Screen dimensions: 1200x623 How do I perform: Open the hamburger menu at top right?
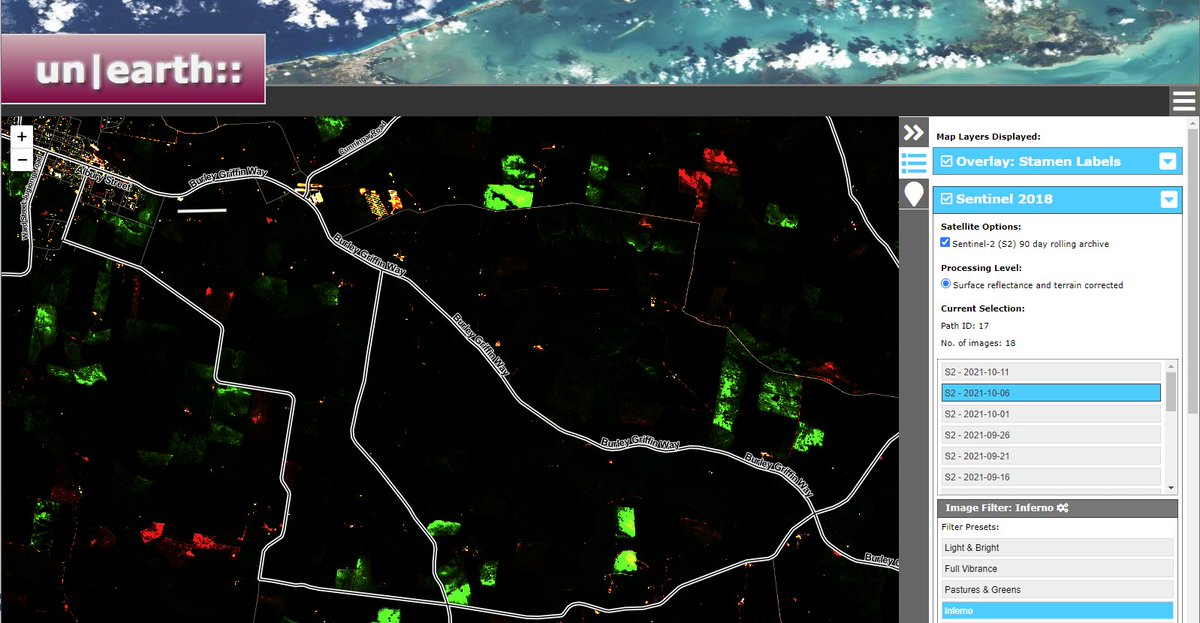tap(1183, 100)
